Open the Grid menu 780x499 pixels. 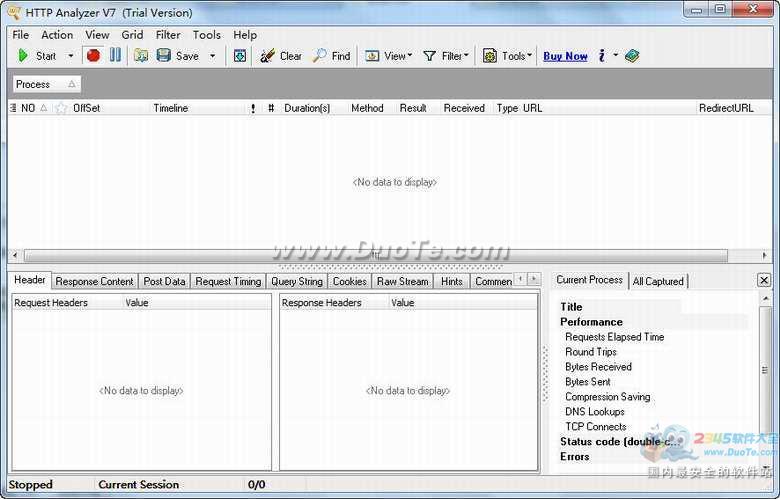point(132,35)
